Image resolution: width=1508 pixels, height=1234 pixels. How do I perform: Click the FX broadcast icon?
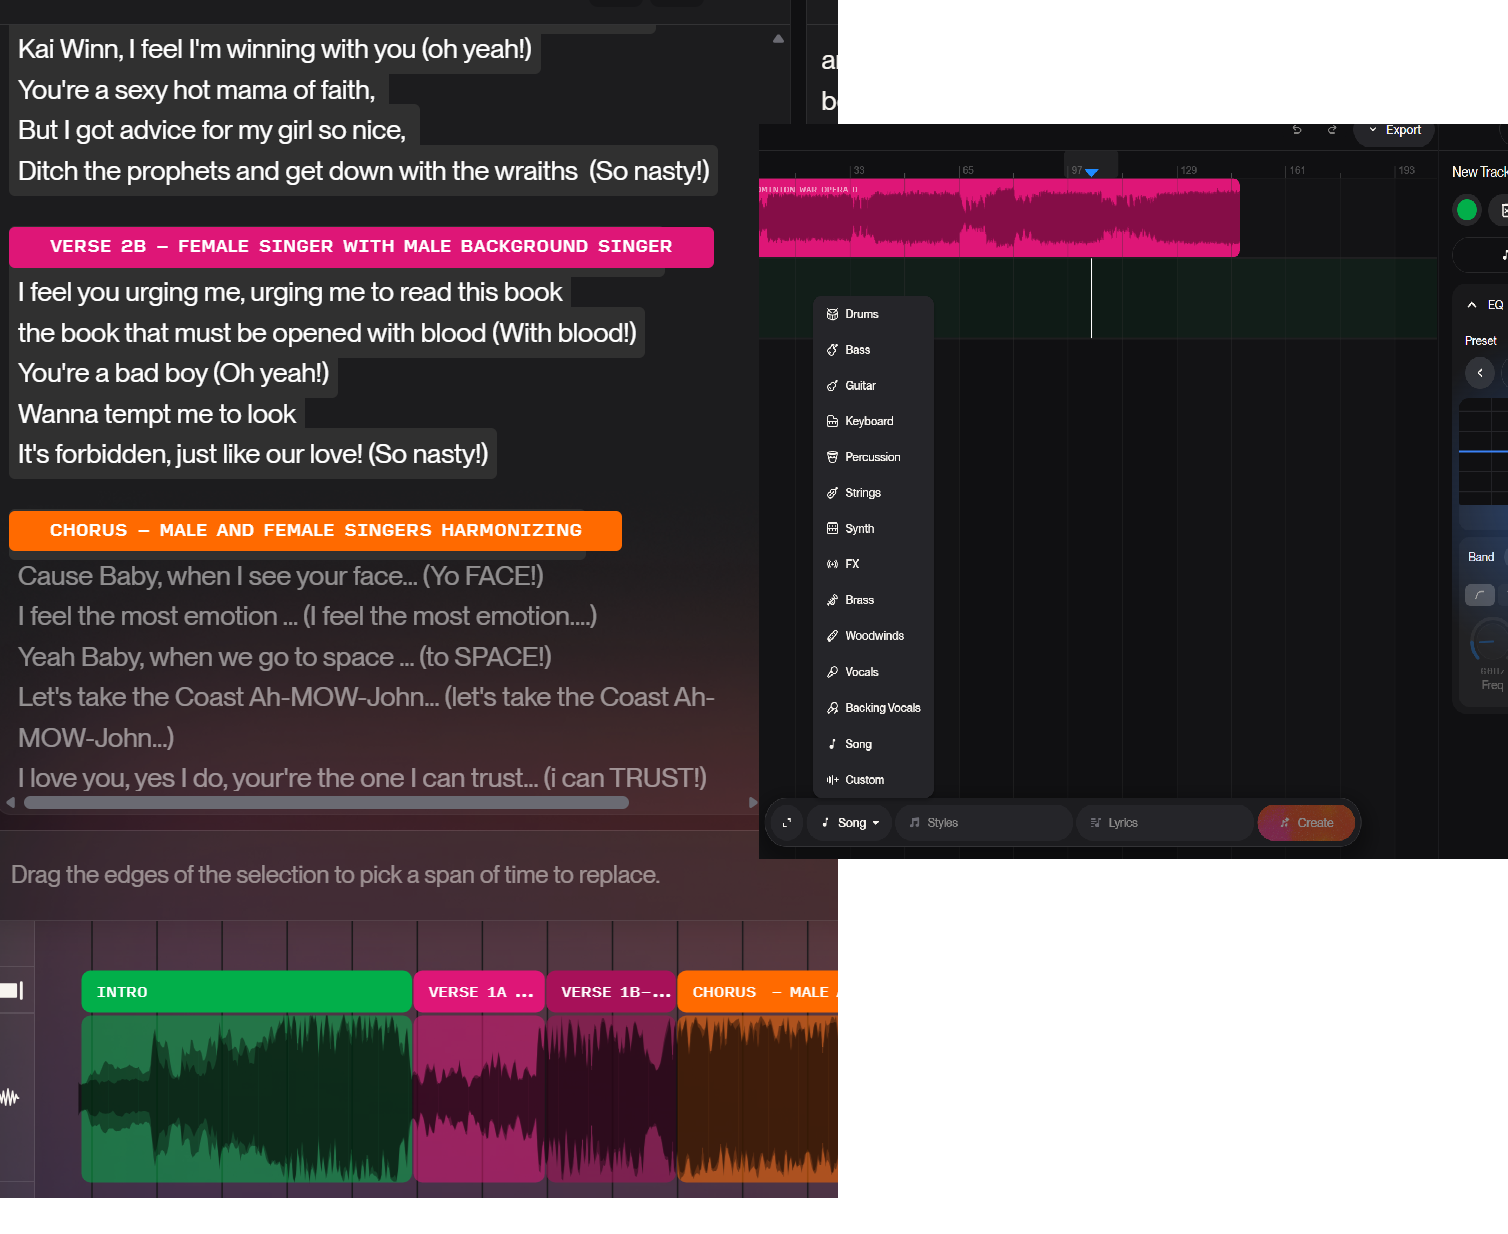[832, 564]
